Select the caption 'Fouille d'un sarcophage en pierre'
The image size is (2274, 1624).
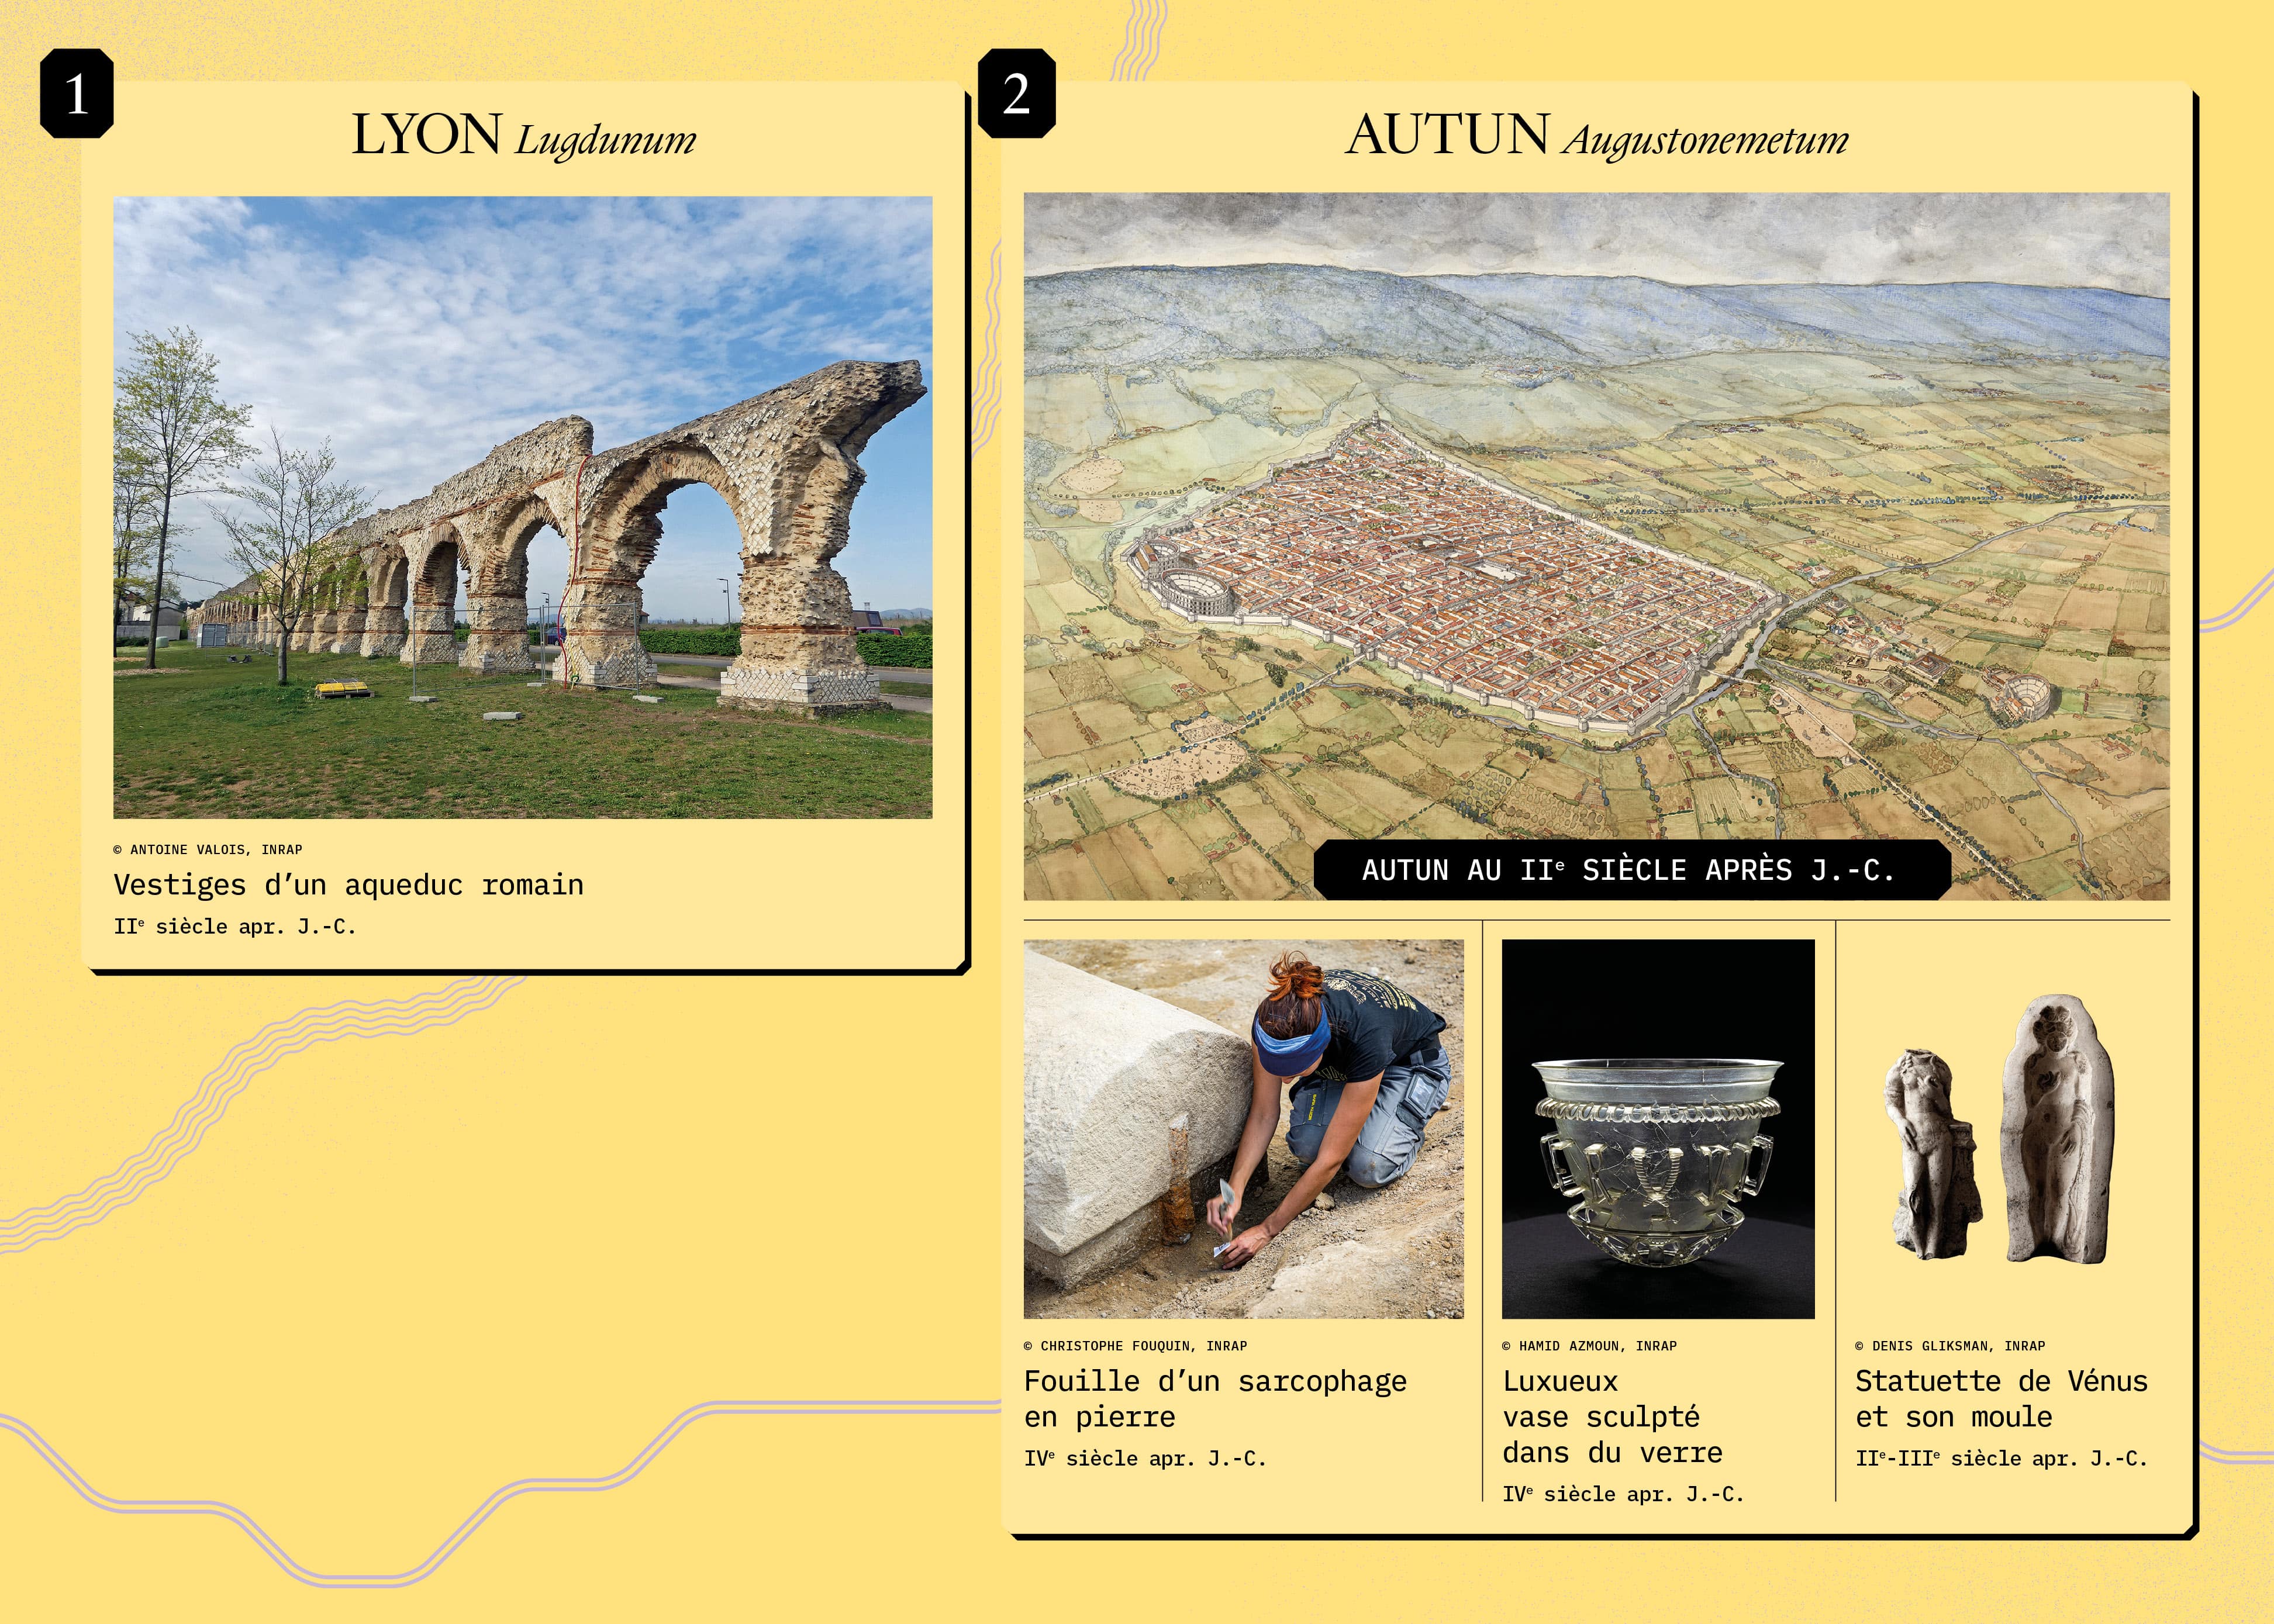click(1216, 1399)
